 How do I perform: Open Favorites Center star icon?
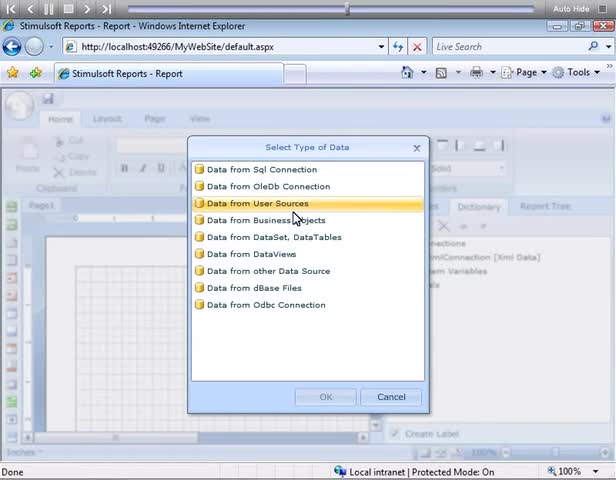click(x=13, y=73)
